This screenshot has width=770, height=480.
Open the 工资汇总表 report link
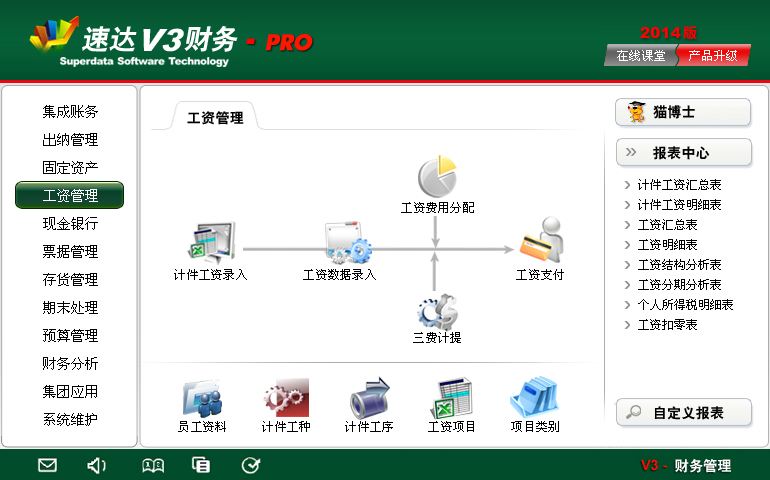coord(667,225)
